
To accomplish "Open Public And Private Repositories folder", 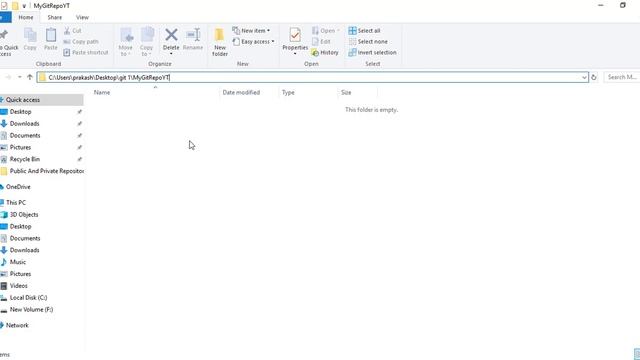I will point(41,171).
